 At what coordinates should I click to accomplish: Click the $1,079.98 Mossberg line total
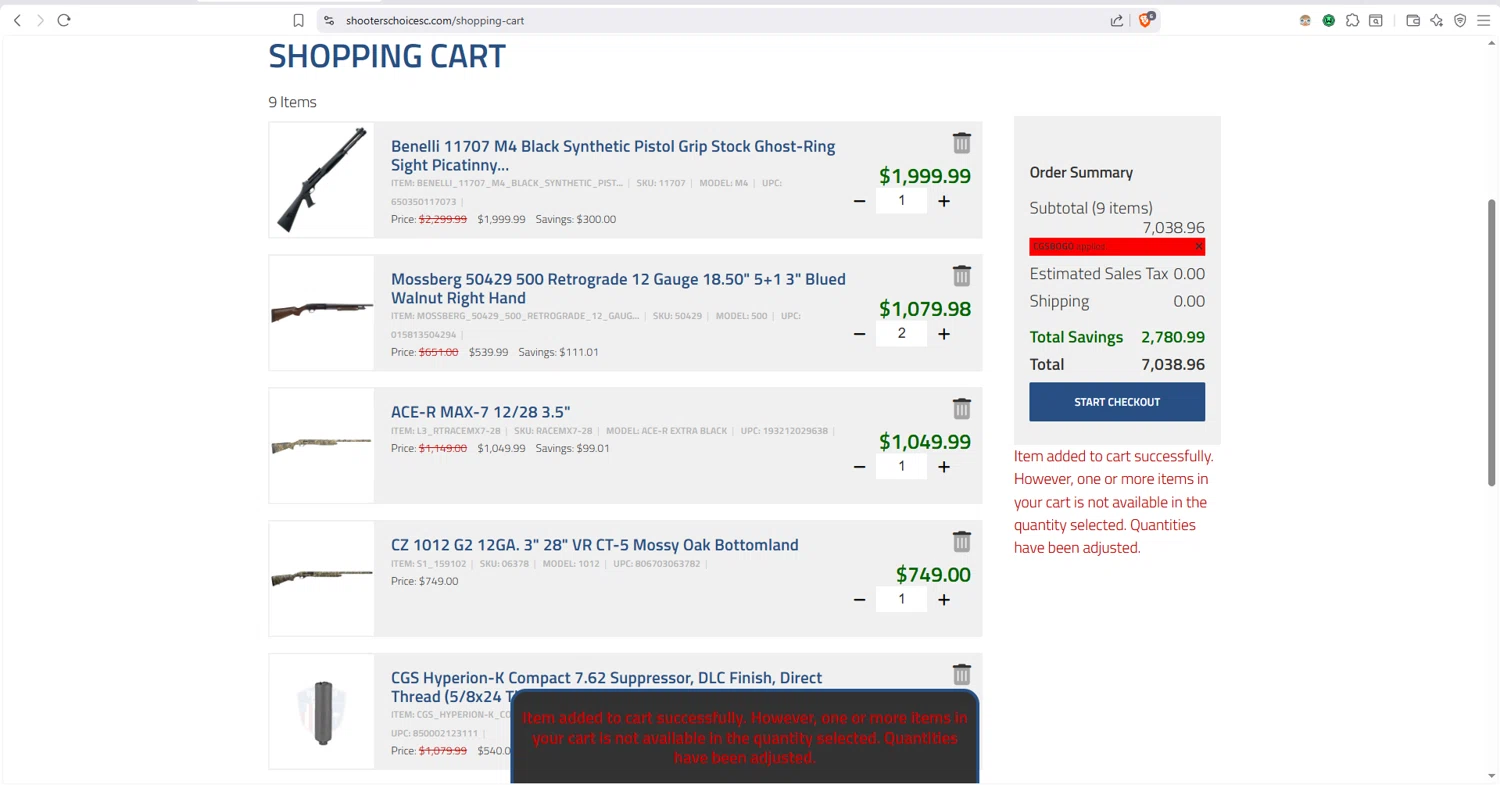click(925, 309)
